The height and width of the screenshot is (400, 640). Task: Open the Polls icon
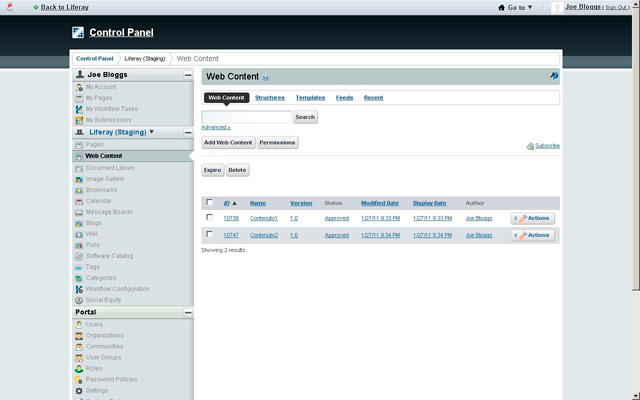coord(79,245)
